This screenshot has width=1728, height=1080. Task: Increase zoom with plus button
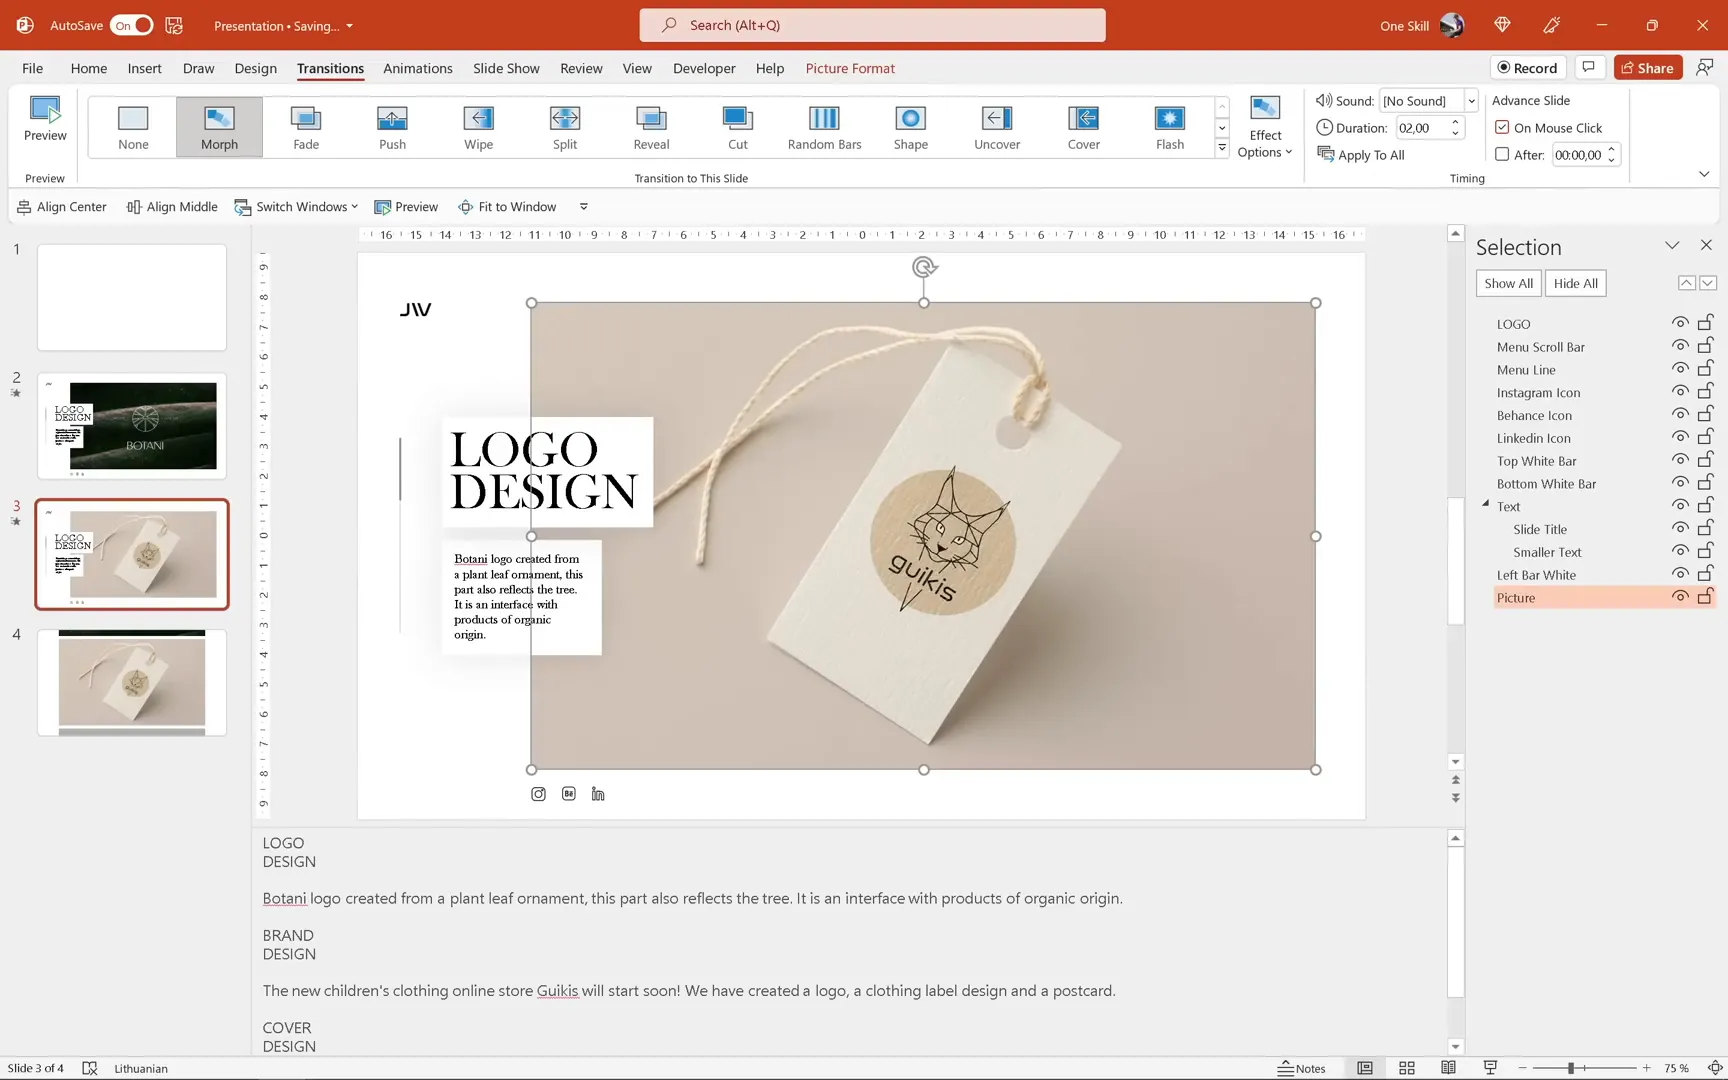tap(1646, 1068)
